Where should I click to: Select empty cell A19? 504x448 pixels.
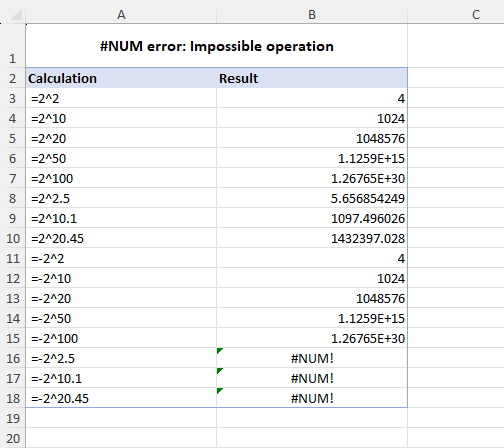121,418
